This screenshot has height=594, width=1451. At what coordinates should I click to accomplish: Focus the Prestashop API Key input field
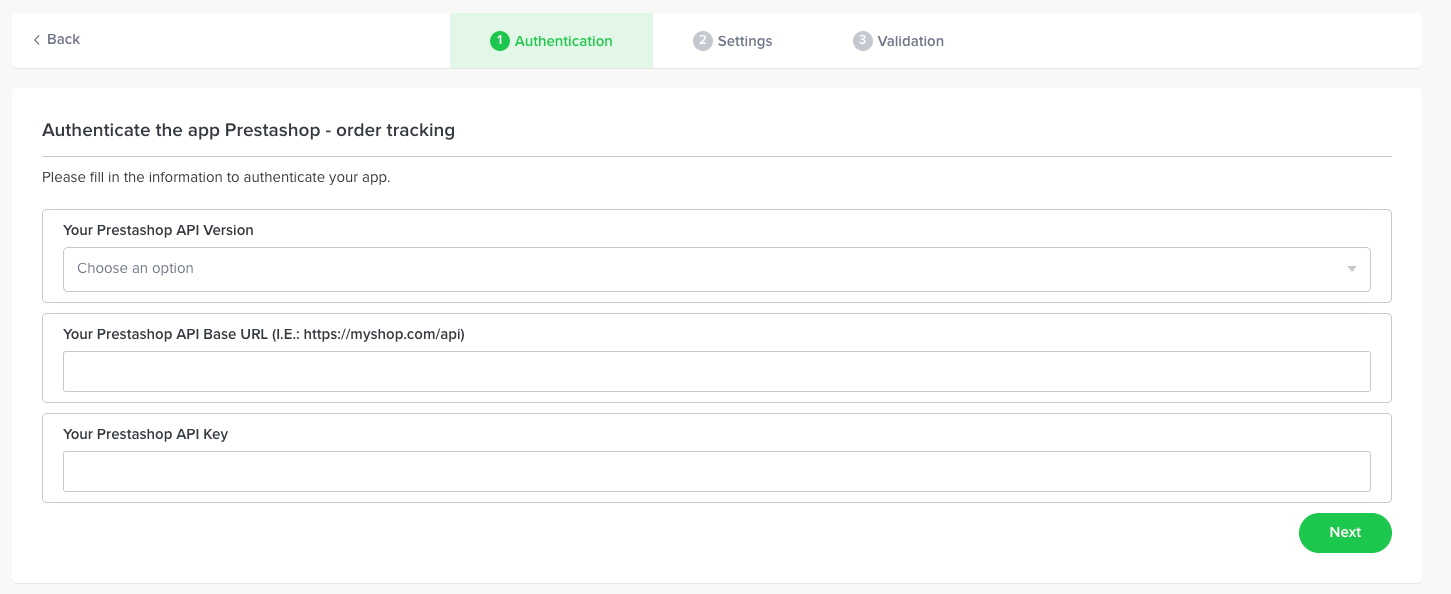(x=716, y=471)
